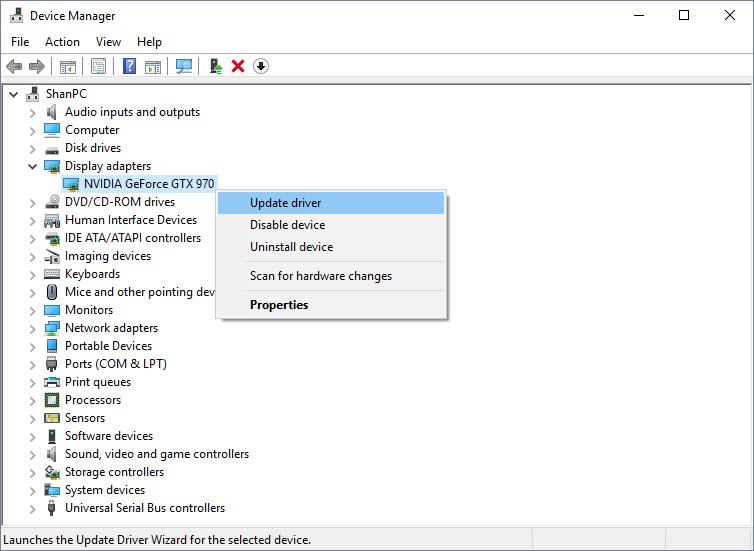Click the Audio inputs and outputs speaker icon
The height and width of the screenshot is (551, 754).
[x=51, y=112]
